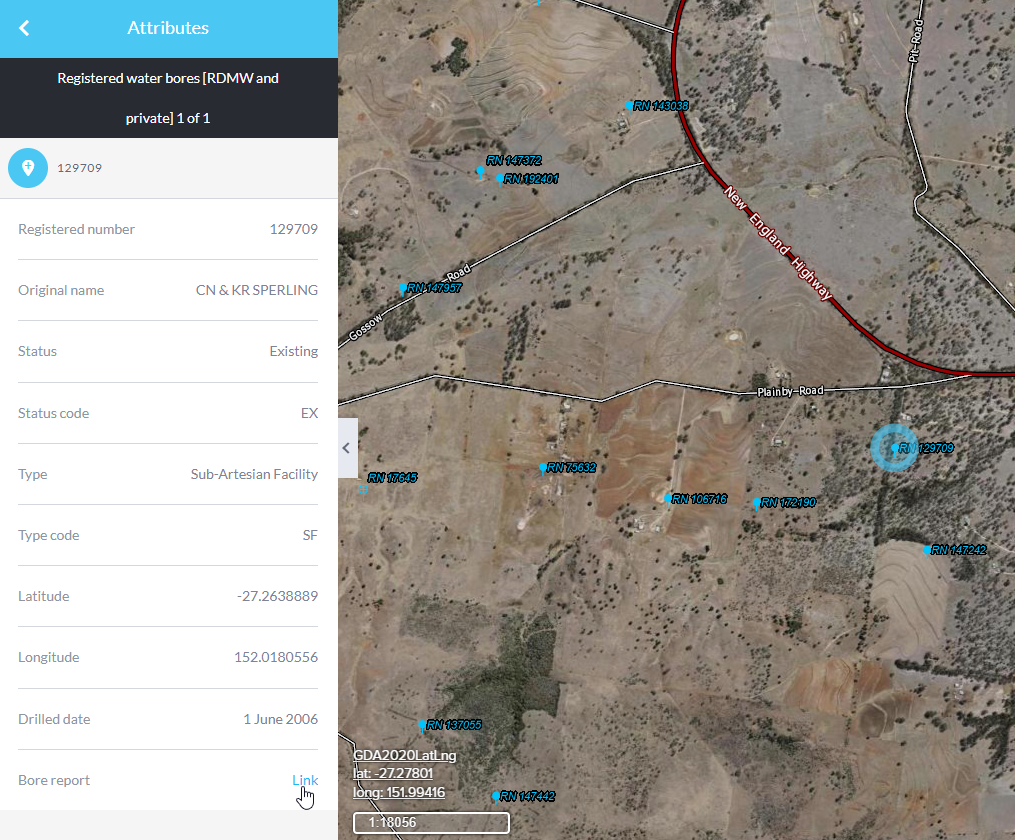Select bore marker RN 192401
The image size is (1015, 840).
pyautogui.click(x=500, y=179)
